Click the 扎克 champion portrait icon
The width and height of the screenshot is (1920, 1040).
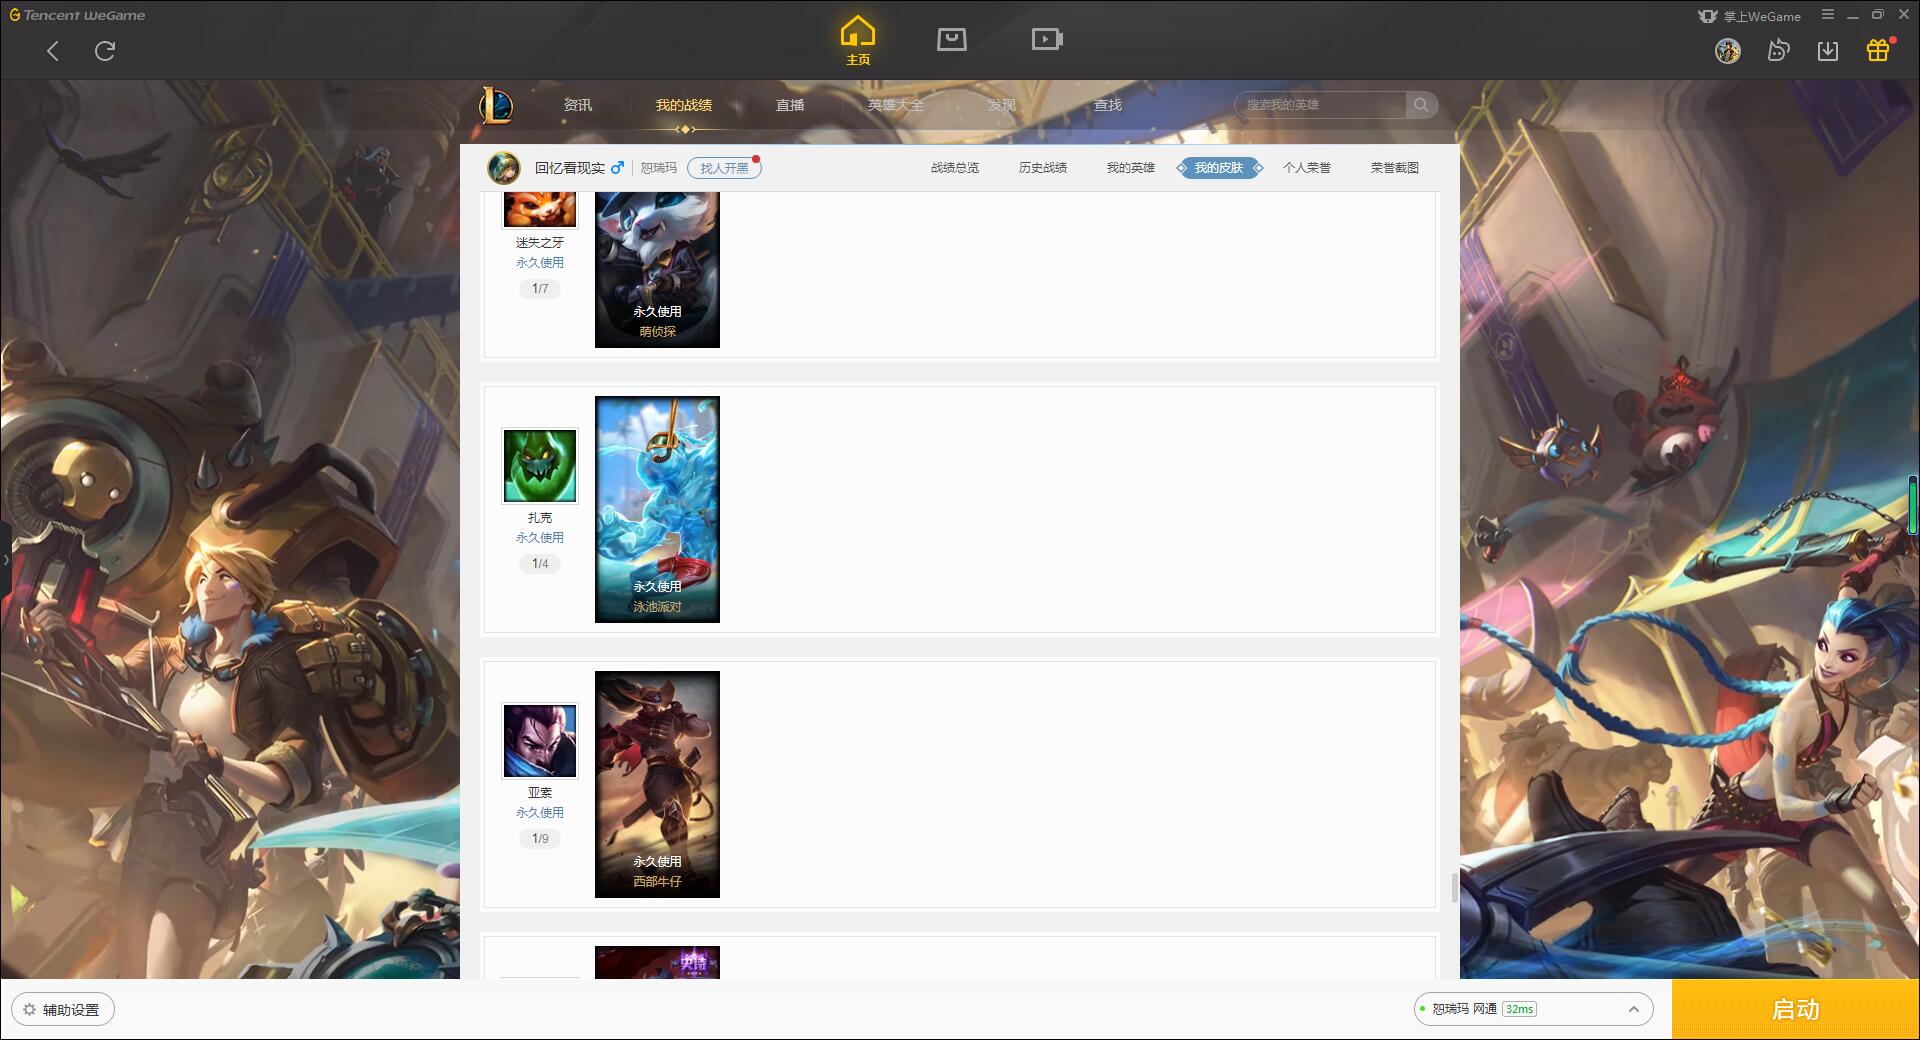point(540,466)
